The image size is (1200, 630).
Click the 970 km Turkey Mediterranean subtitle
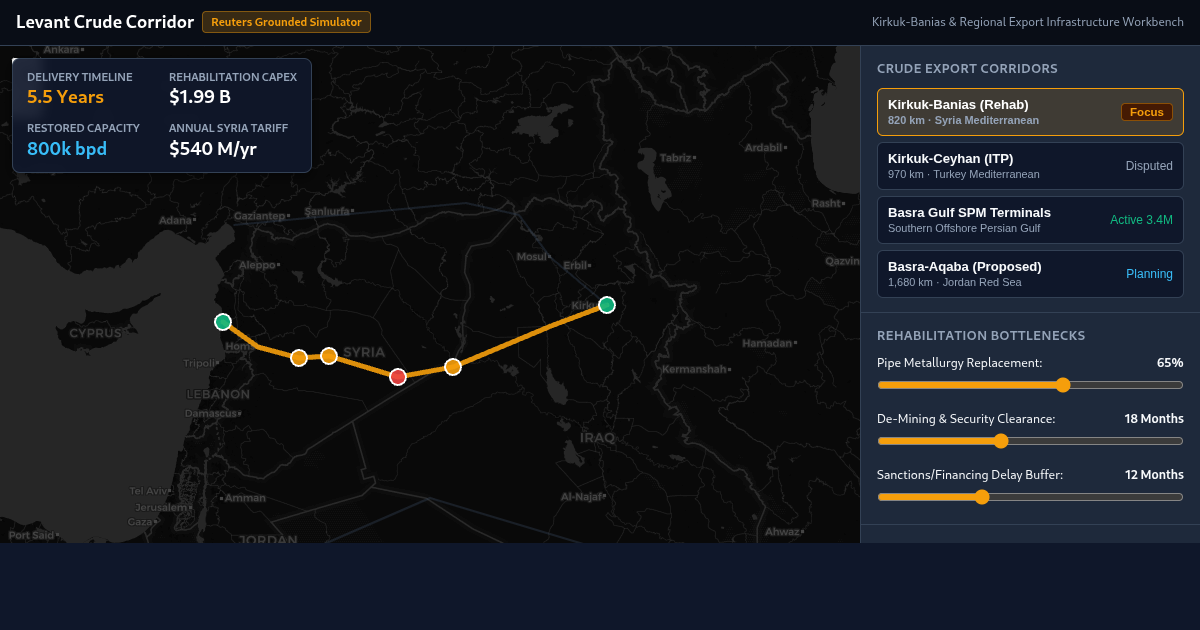pos(964,174)
